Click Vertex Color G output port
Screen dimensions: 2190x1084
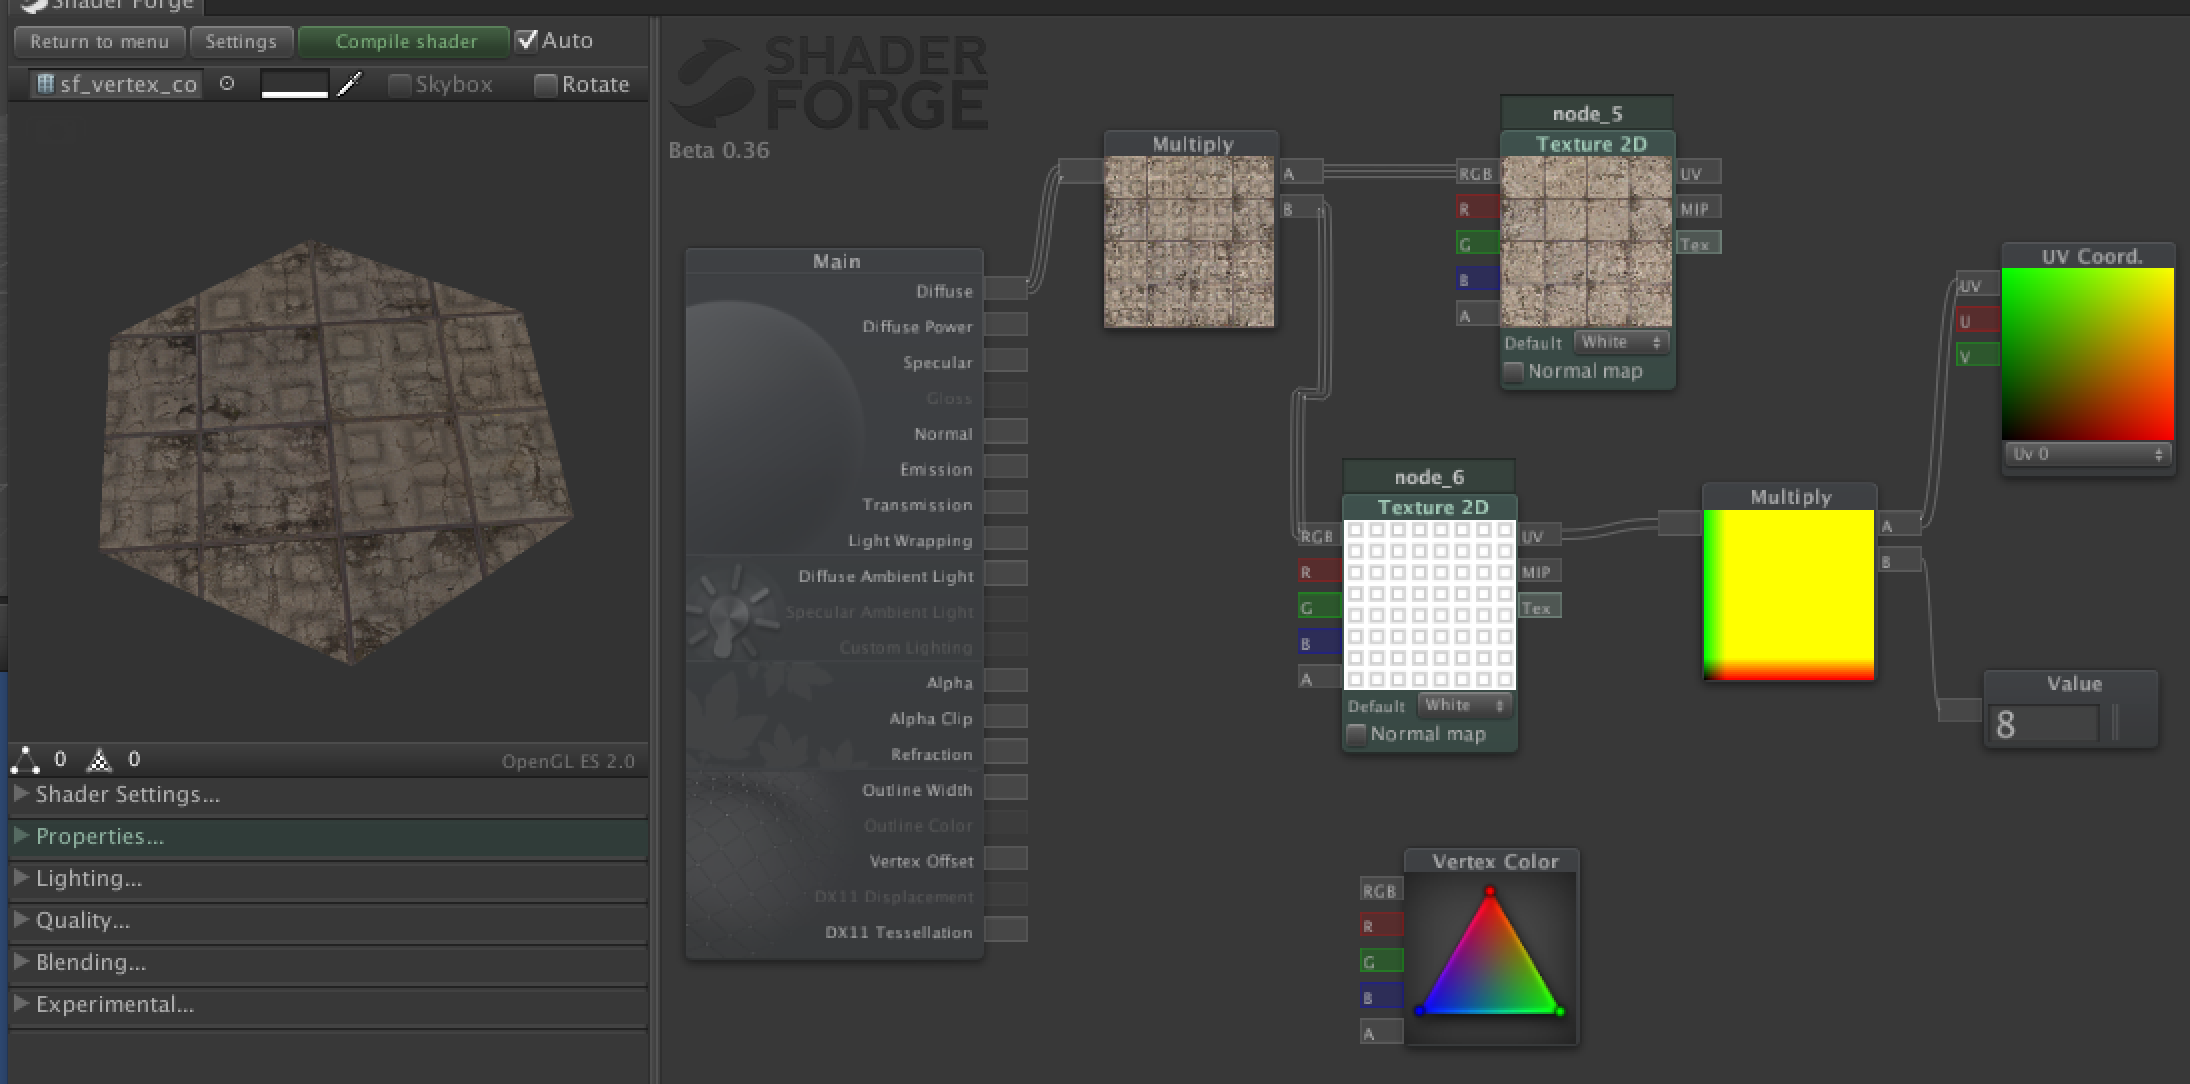point(1381,961)
